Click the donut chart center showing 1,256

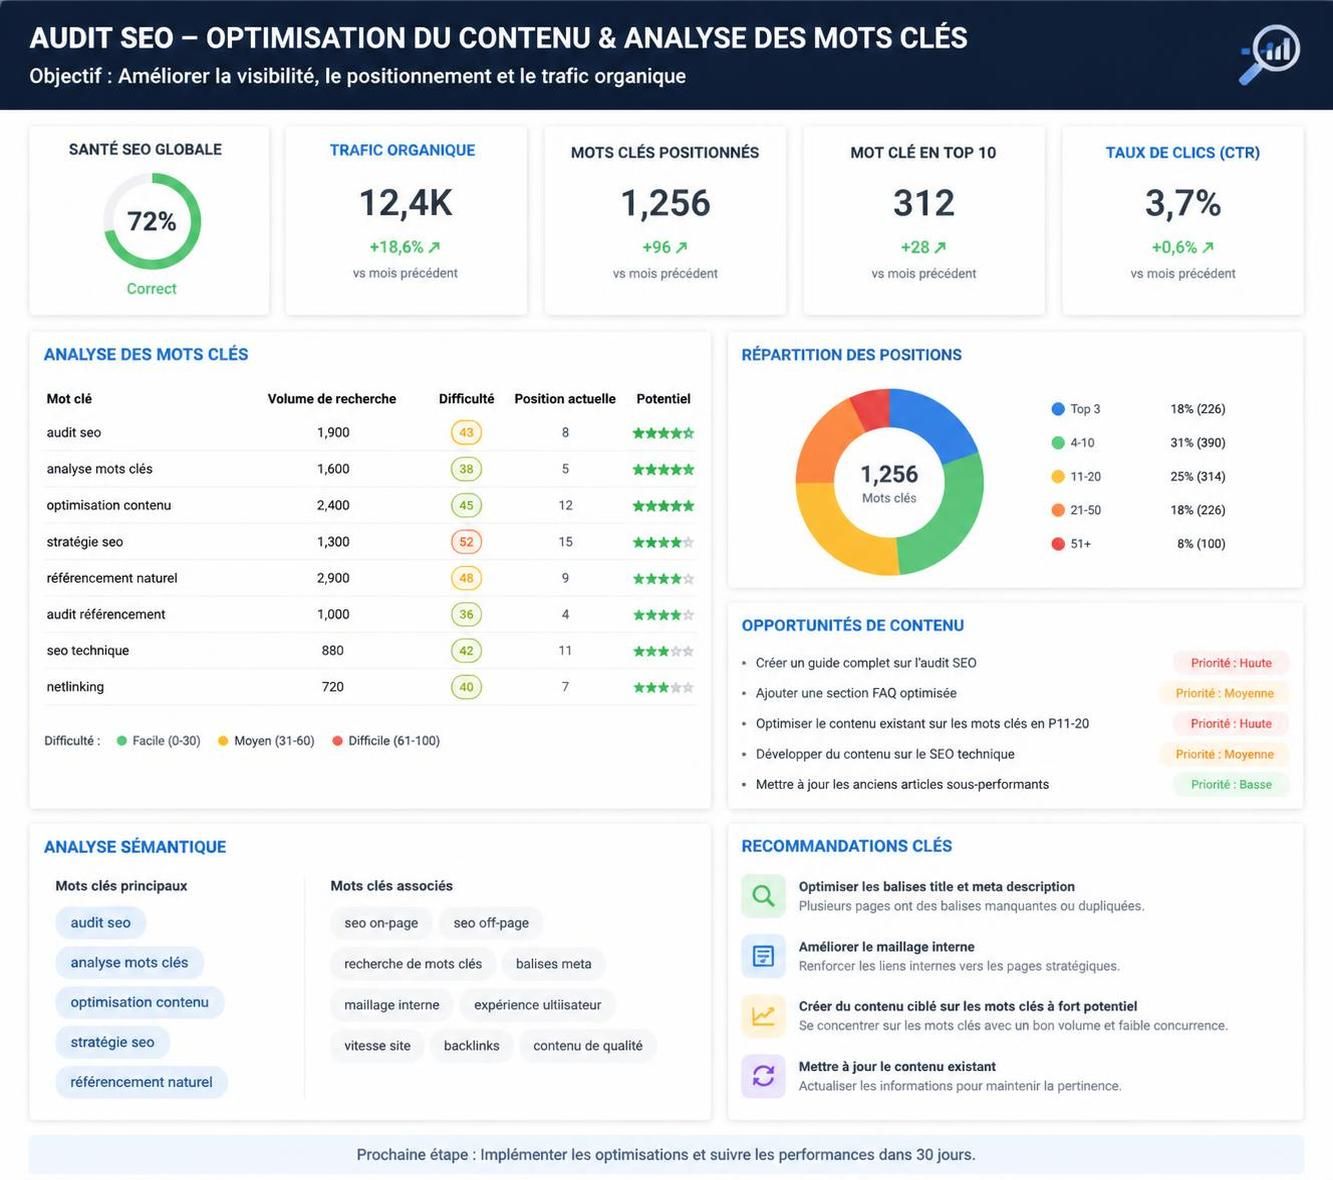point(889,482)
